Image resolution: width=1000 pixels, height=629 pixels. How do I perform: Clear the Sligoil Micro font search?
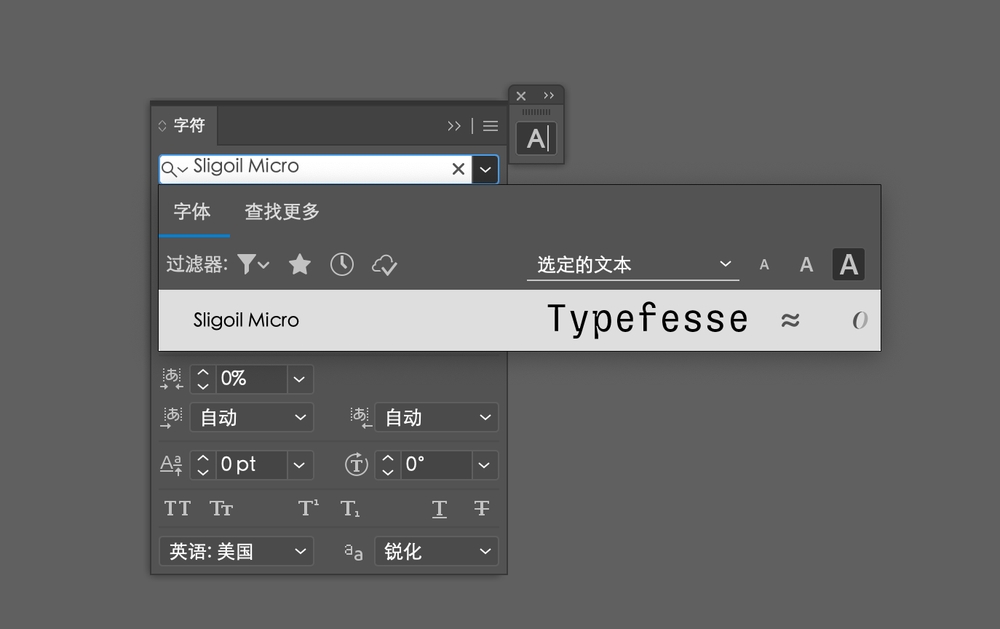pyautogui.click(x=458, y=169)
